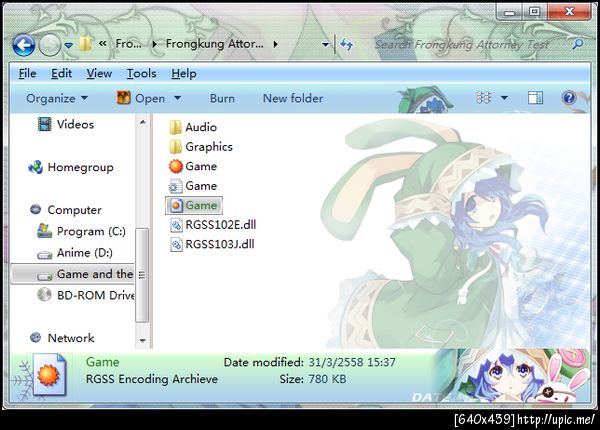600x430 pixels.
Task: Open the Help menu
Action: [184, 73]
